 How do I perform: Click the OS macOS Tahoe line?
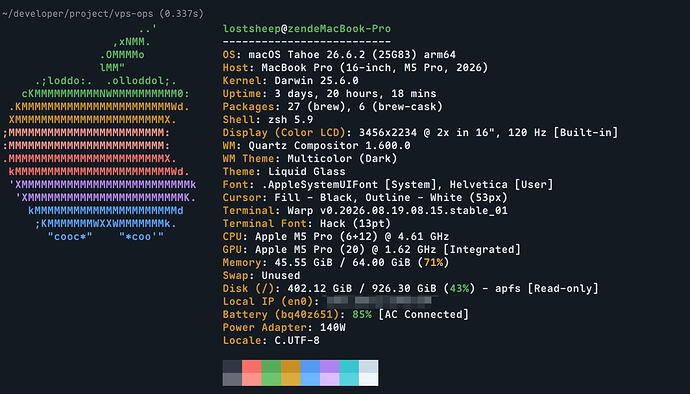339,55
